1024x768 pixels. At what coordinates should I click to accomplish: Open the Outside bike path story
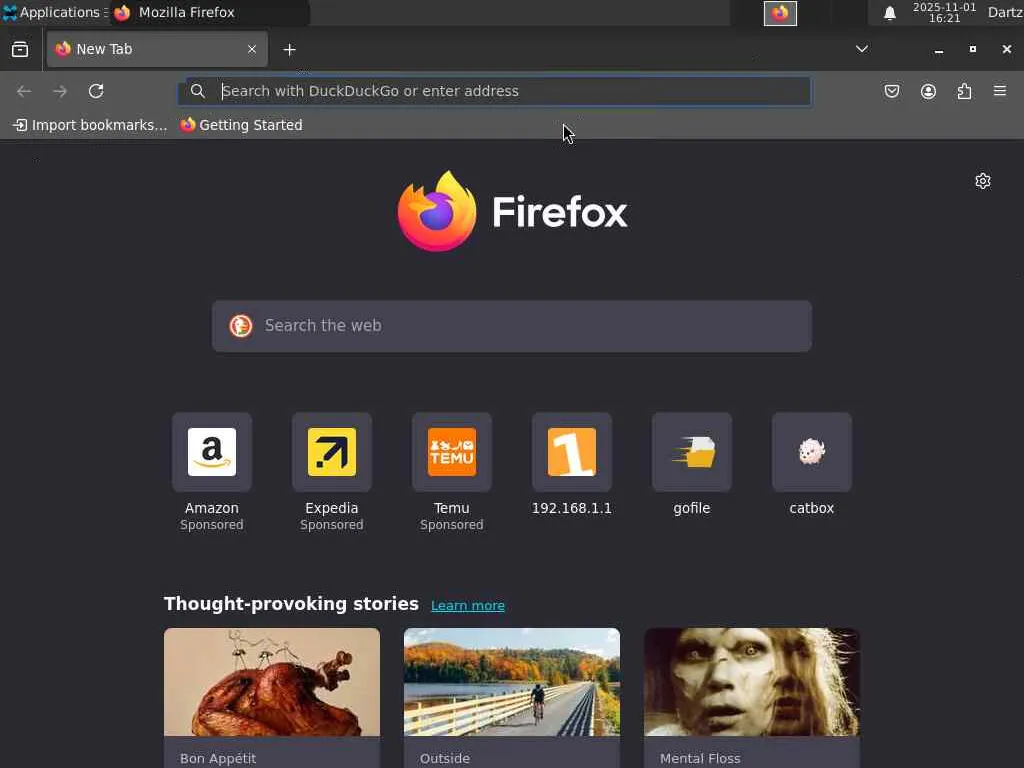[x=512, y=697]
